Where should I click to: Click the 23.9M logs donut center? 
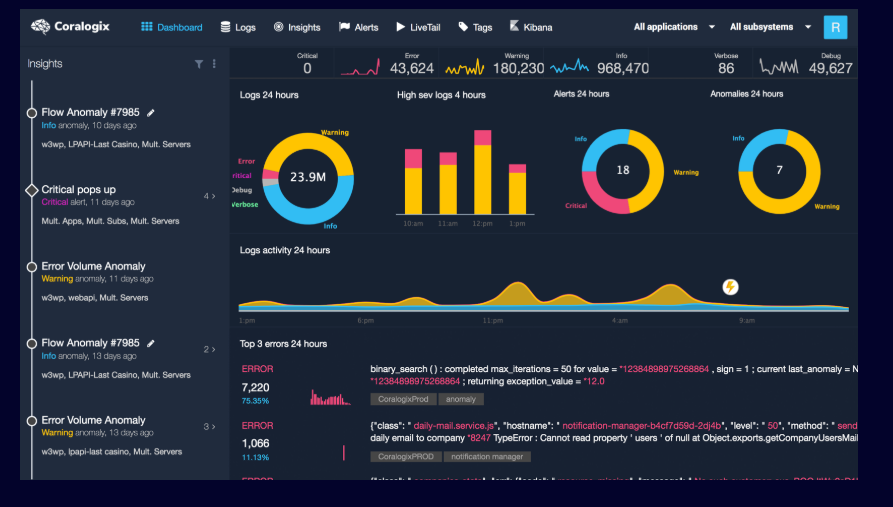[x=308, y=177]
